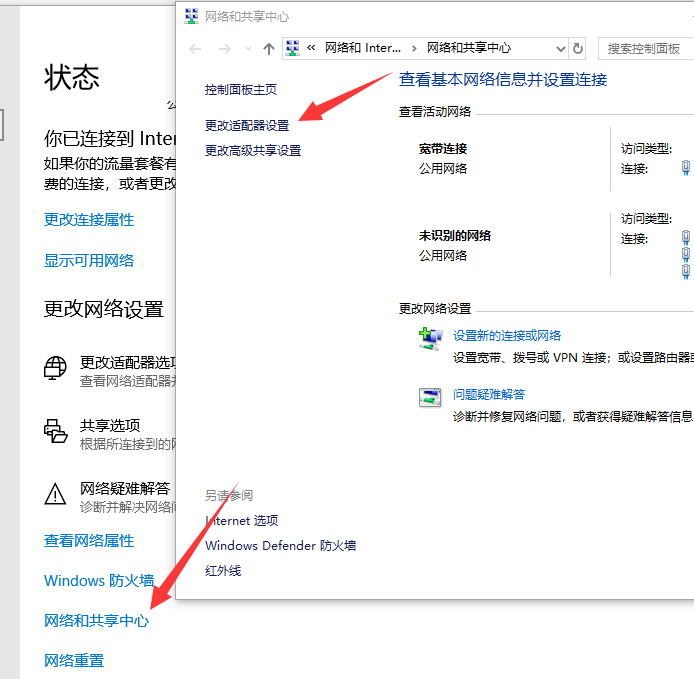
Task: Click the 网络重置 link
Action: tap(74, 660)
